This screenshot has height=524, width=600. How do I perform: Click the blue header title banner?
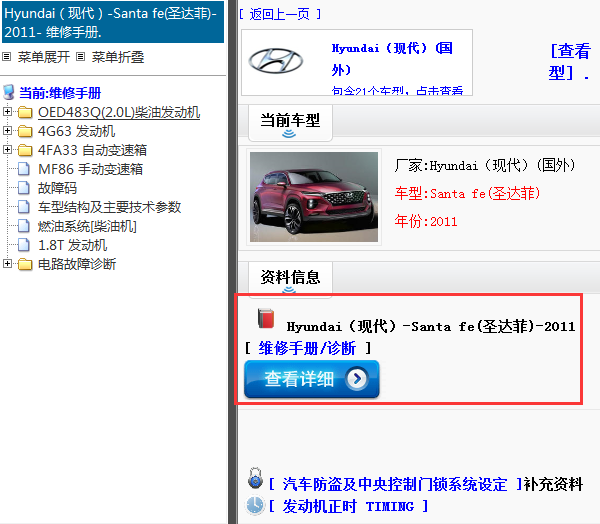113,22
